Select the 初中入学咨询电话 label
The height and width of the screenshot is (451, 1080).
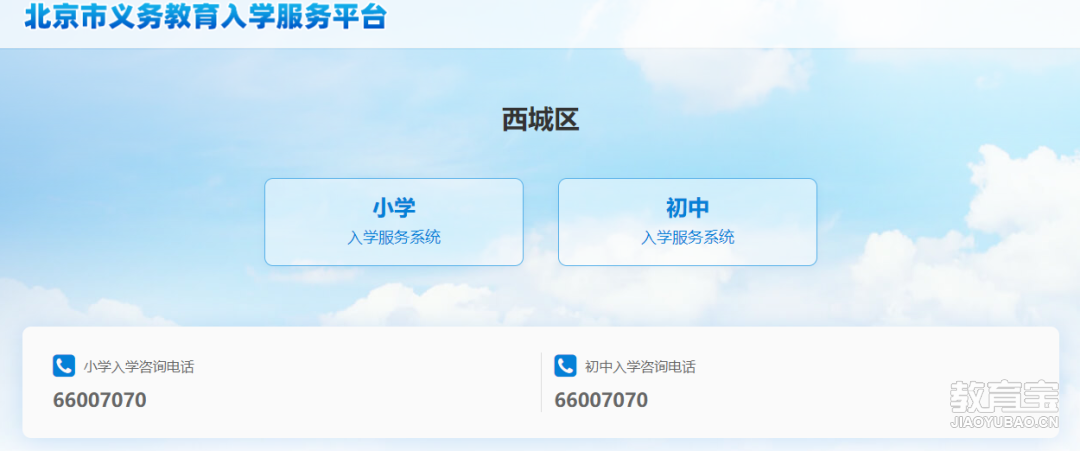click(x=641, y=367)
